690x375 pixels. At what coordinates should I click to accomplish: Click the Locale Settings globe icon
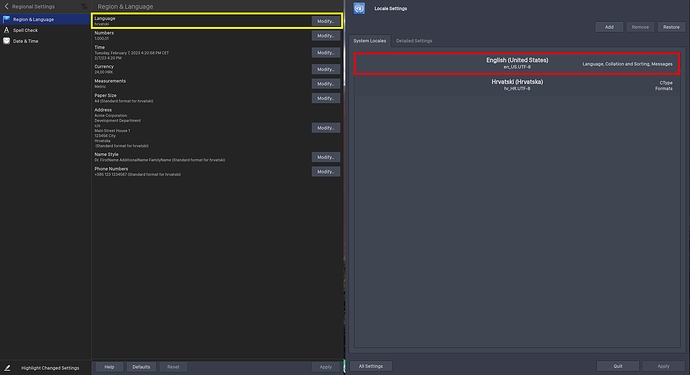point(359,8)
